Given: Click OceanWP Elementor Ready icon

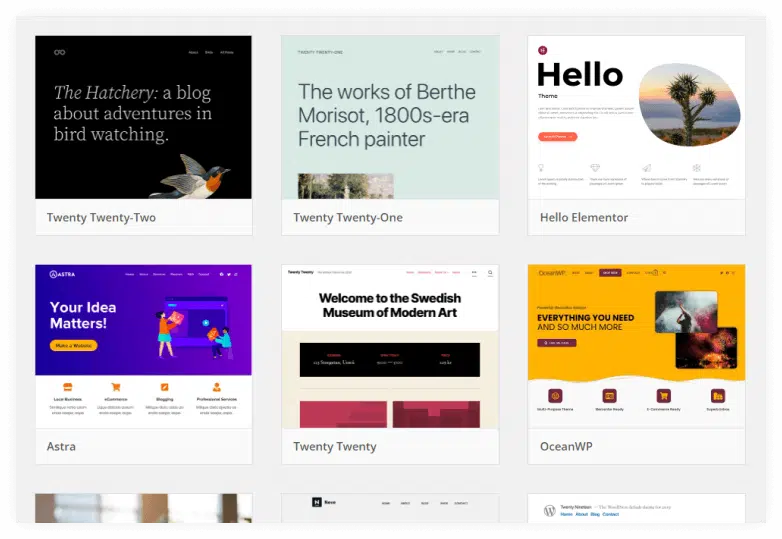Looking at the screenshot, I should pyautogui.click(x=609, y=396).
